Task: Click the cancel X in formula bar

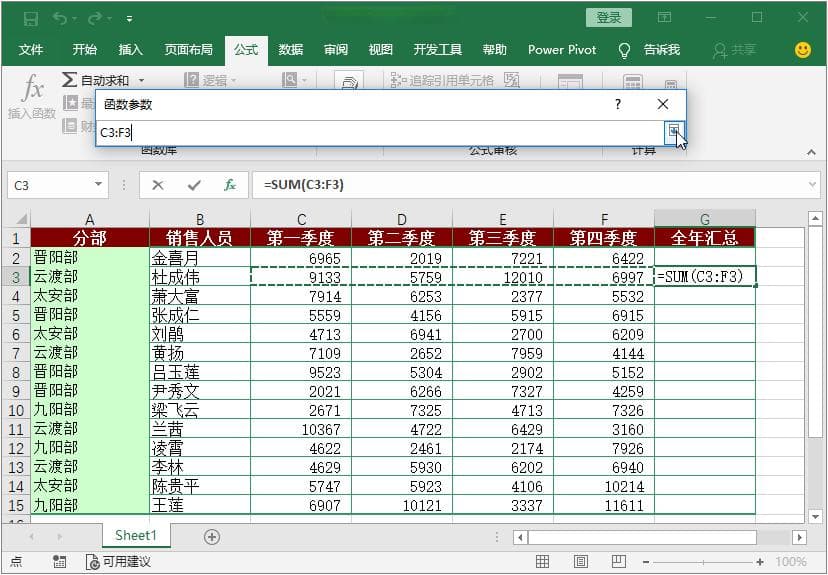Action: (x=157, y=185)
